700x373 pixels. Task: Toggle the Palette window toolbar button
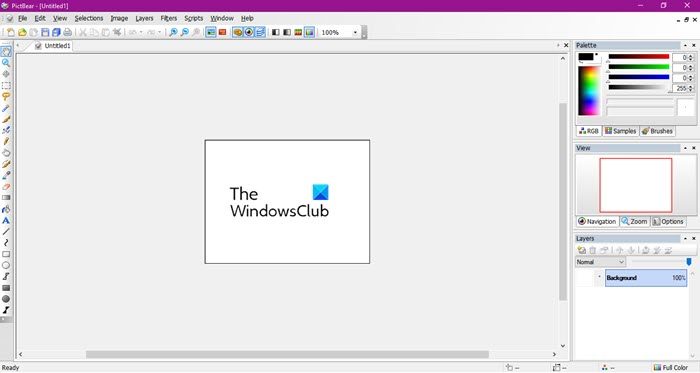coord(238,32)
